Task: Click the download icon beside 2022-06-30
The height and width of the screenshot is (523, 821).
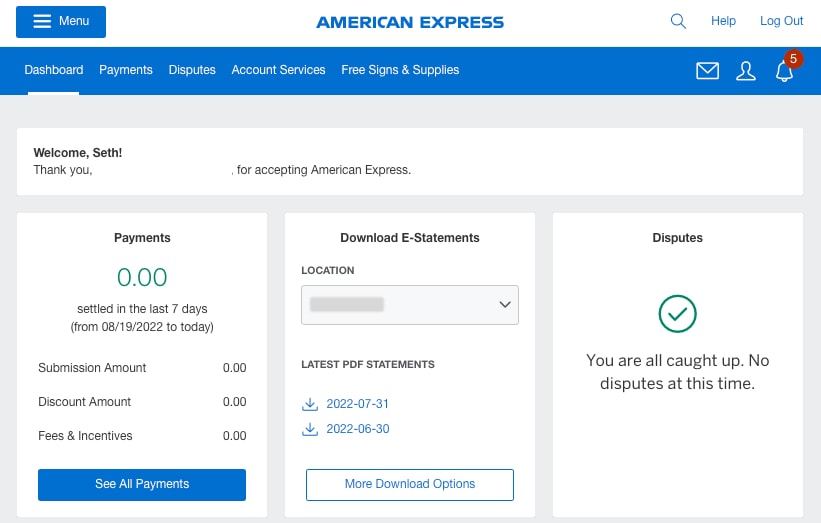Action: point(309,429)
